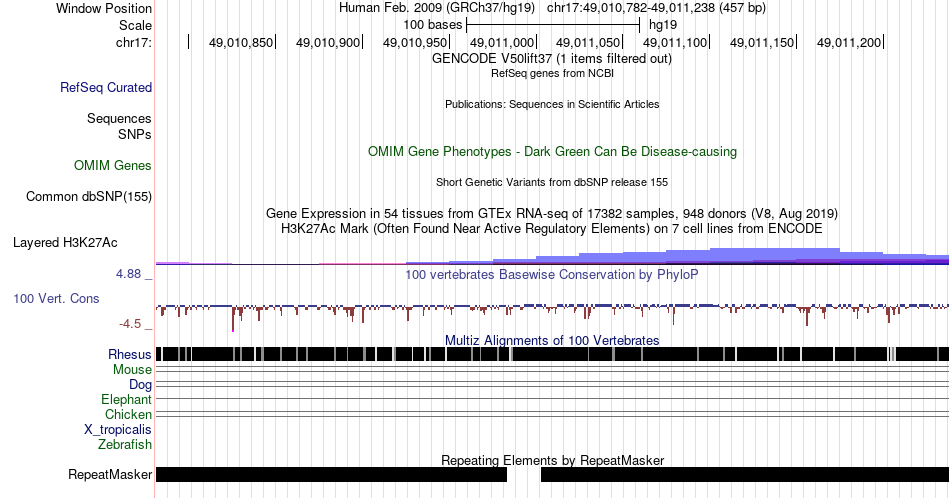Viewport: 950px width, 498px height.
Task: Click the 100 bases scale bar
Action: [553, 25]
